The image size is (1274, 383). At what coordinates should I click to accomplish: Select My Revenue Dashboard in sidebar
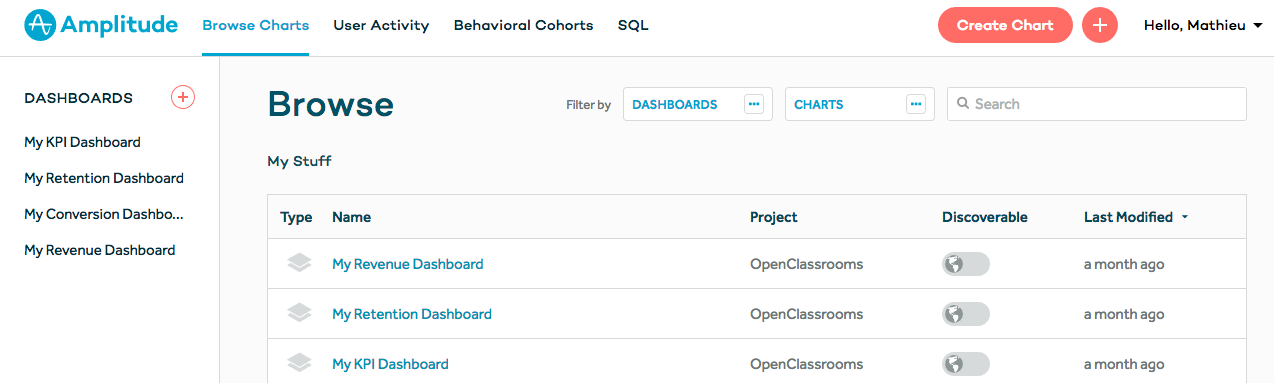click(x=100, y=250)
